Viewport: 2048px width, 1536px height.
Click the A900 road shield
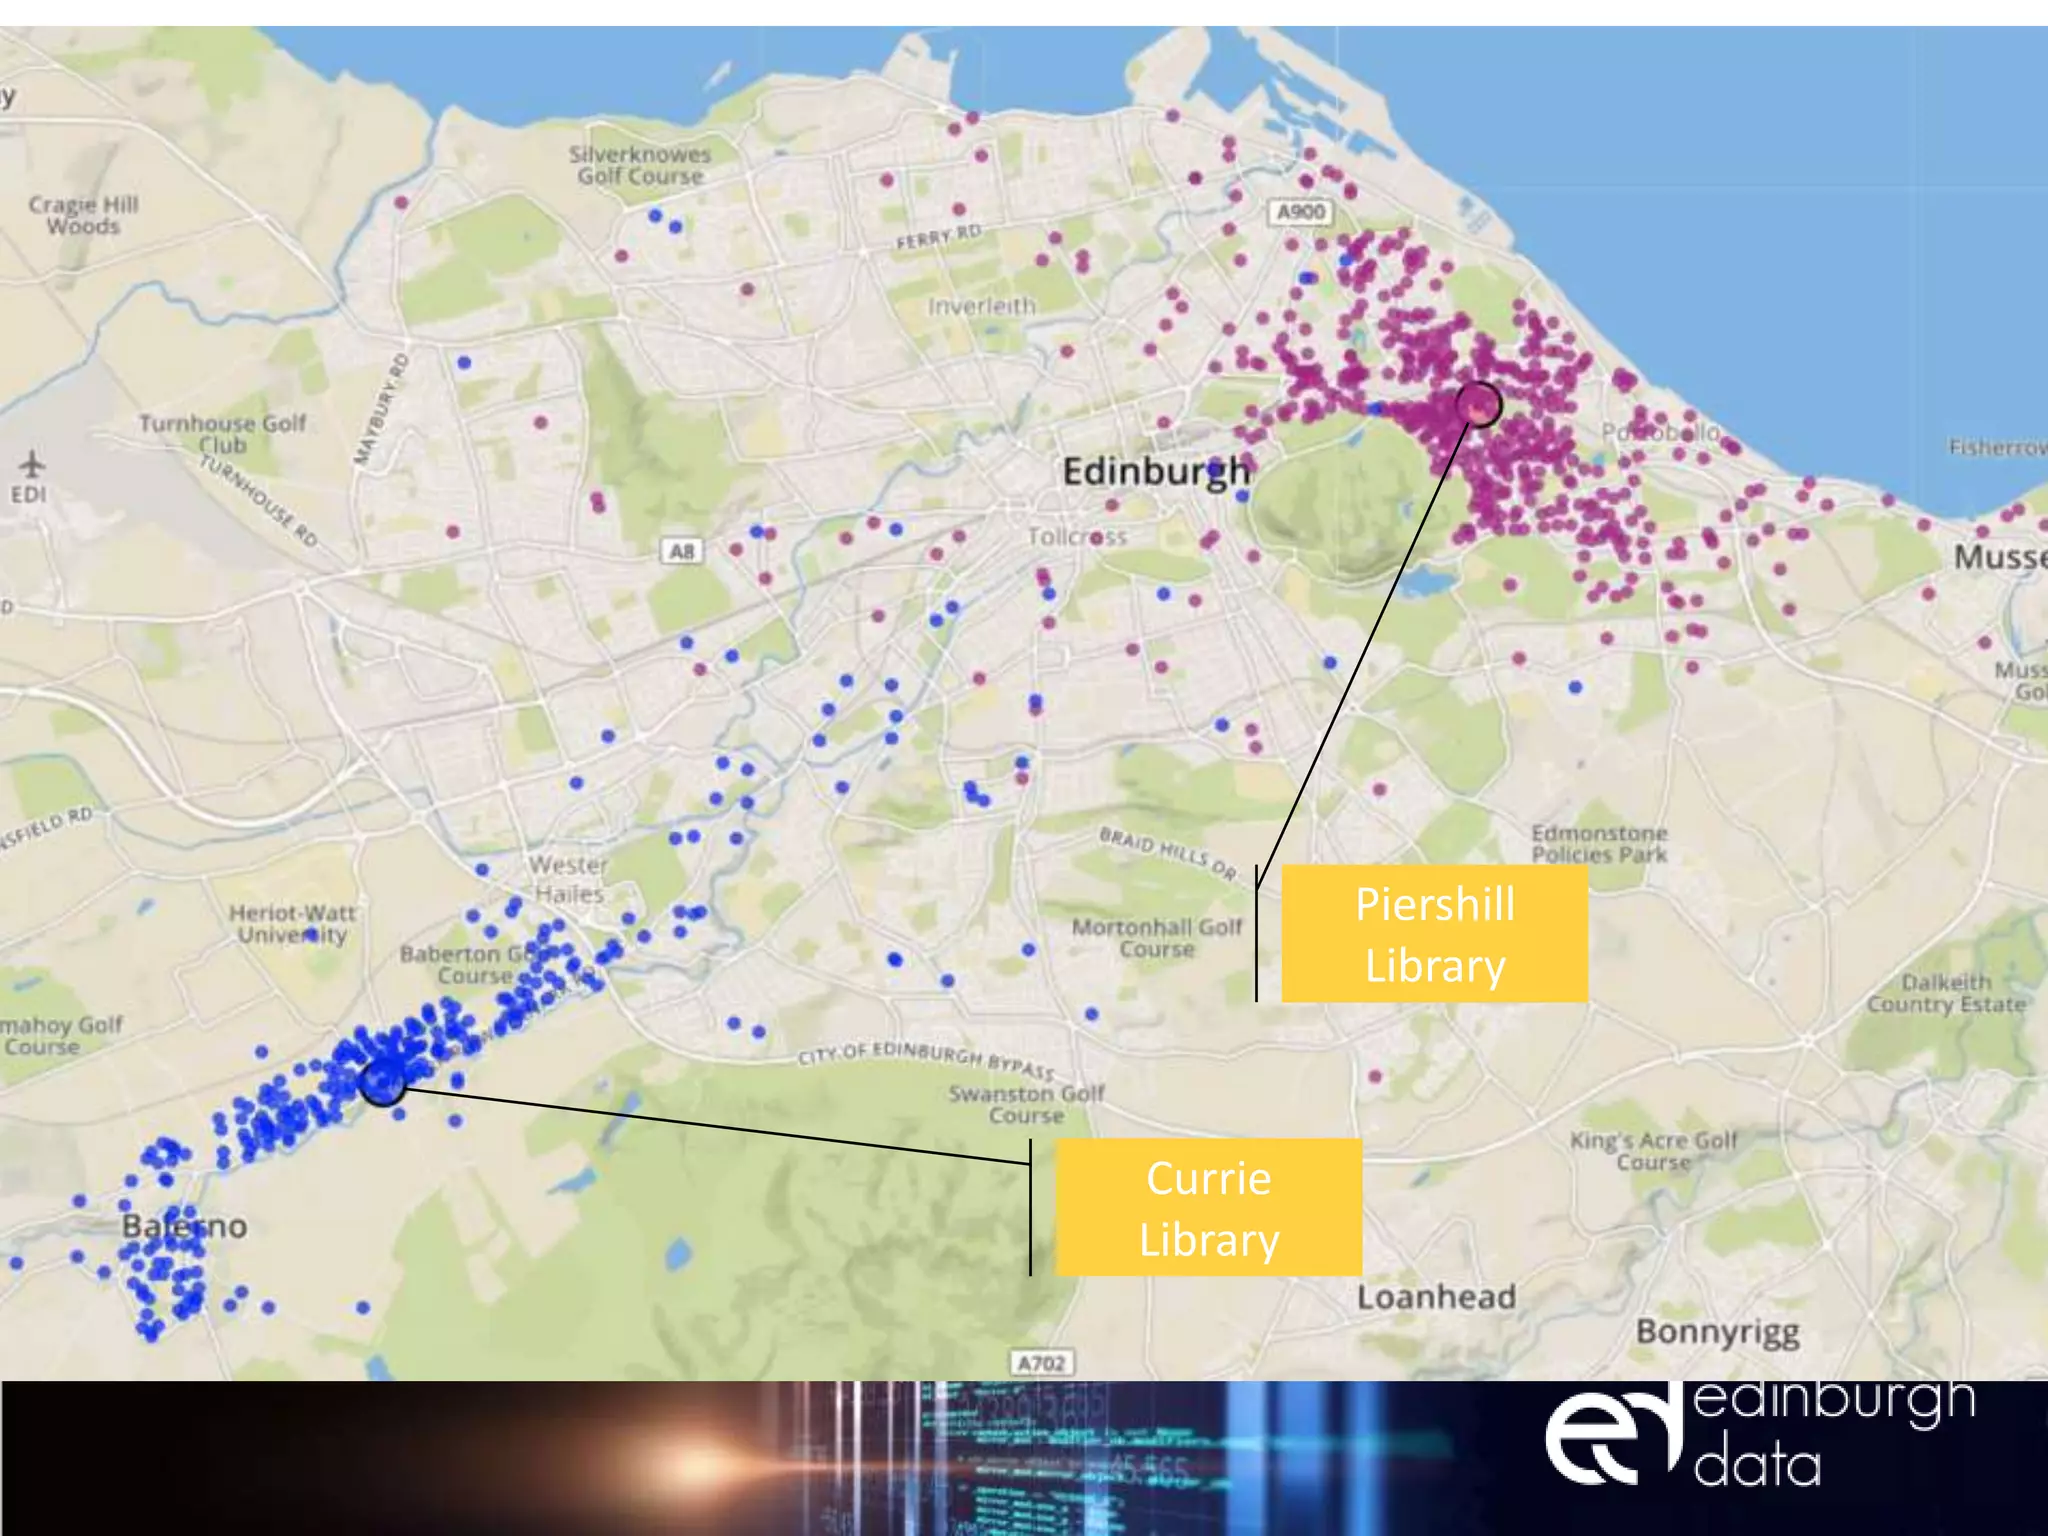click(x=1301, y=212)
